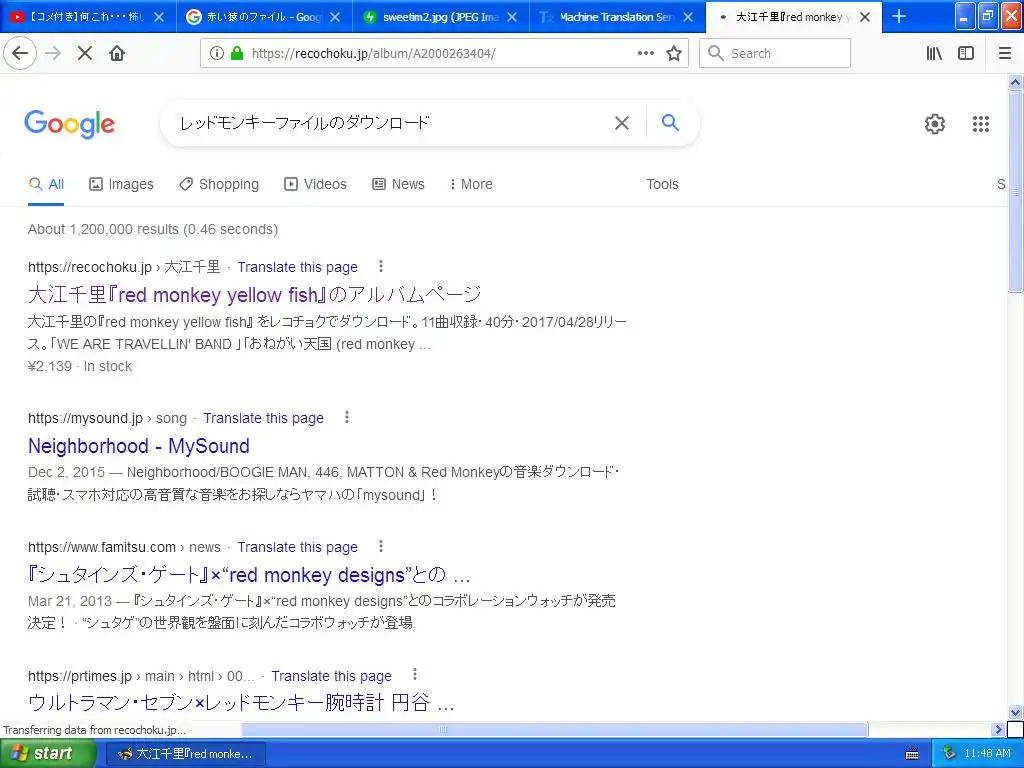
Task: Open the Library icon in toolbar
Action: [934, 53]
